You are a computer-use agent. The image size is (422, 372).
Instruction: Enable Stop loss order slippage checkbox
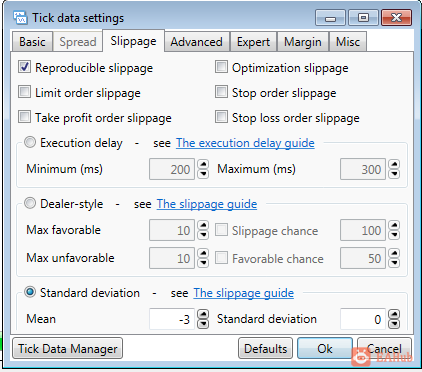coord(221,117)
